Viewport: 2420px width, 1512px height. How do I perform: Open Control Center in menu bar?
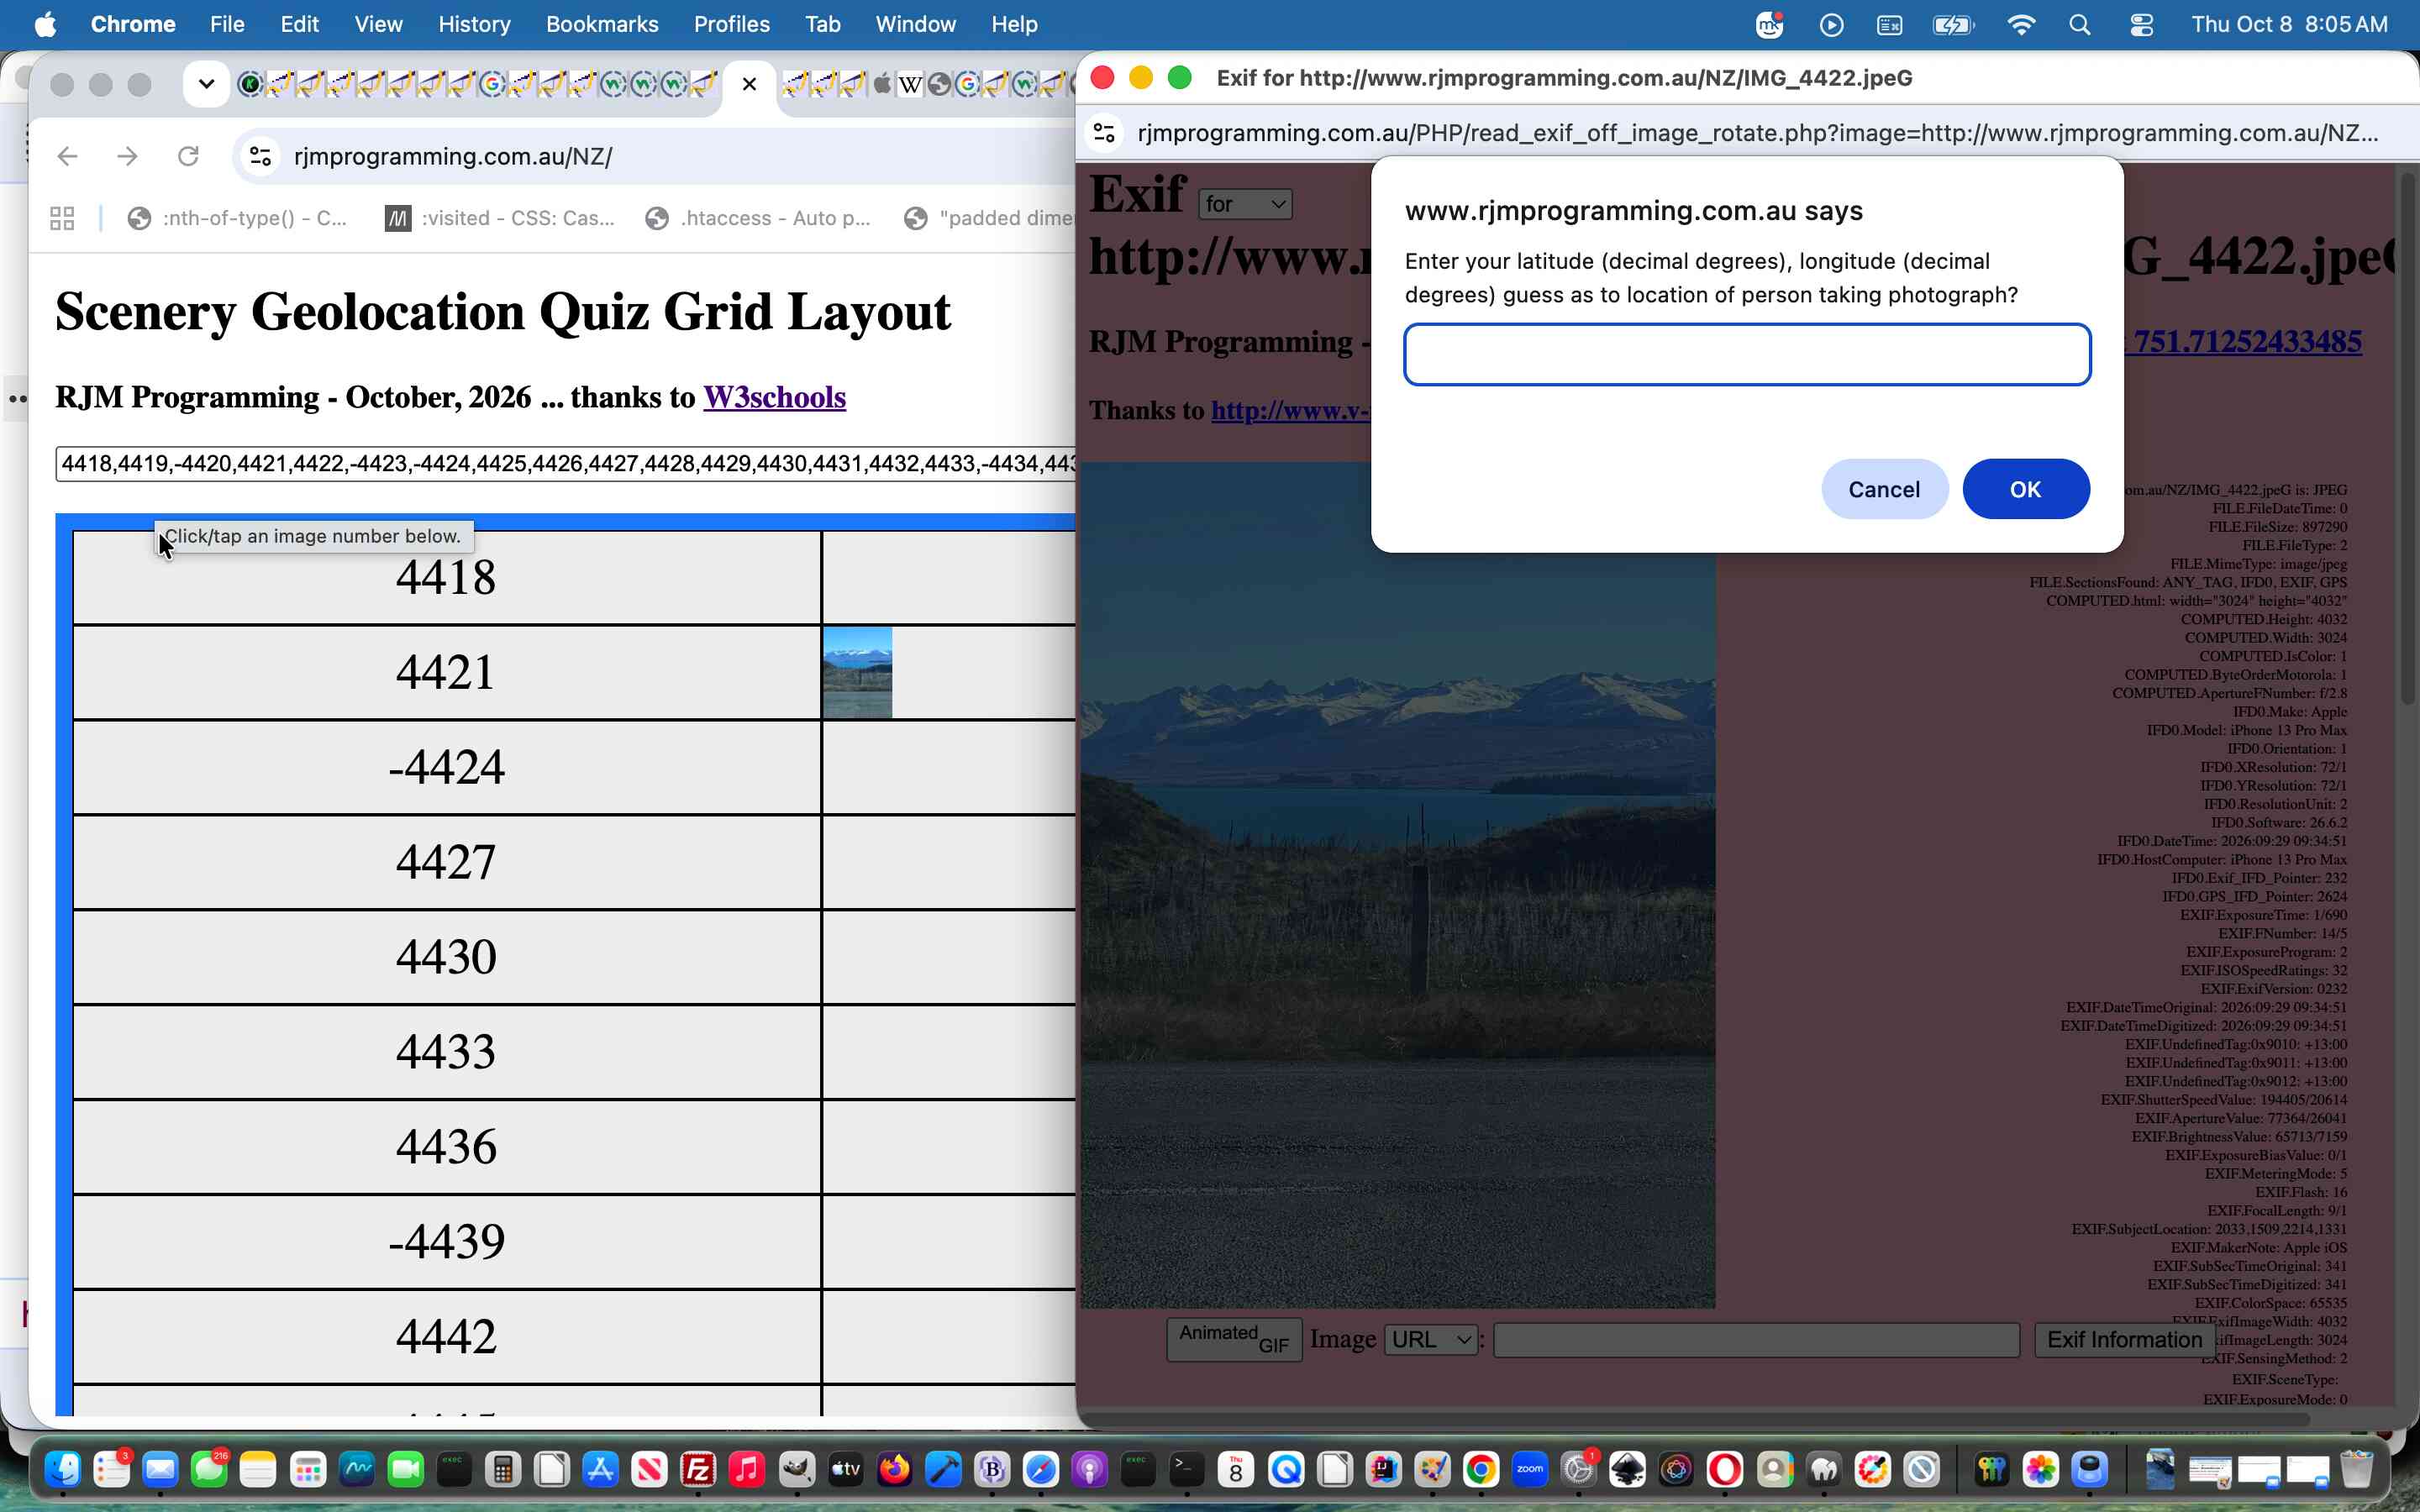2142,24
